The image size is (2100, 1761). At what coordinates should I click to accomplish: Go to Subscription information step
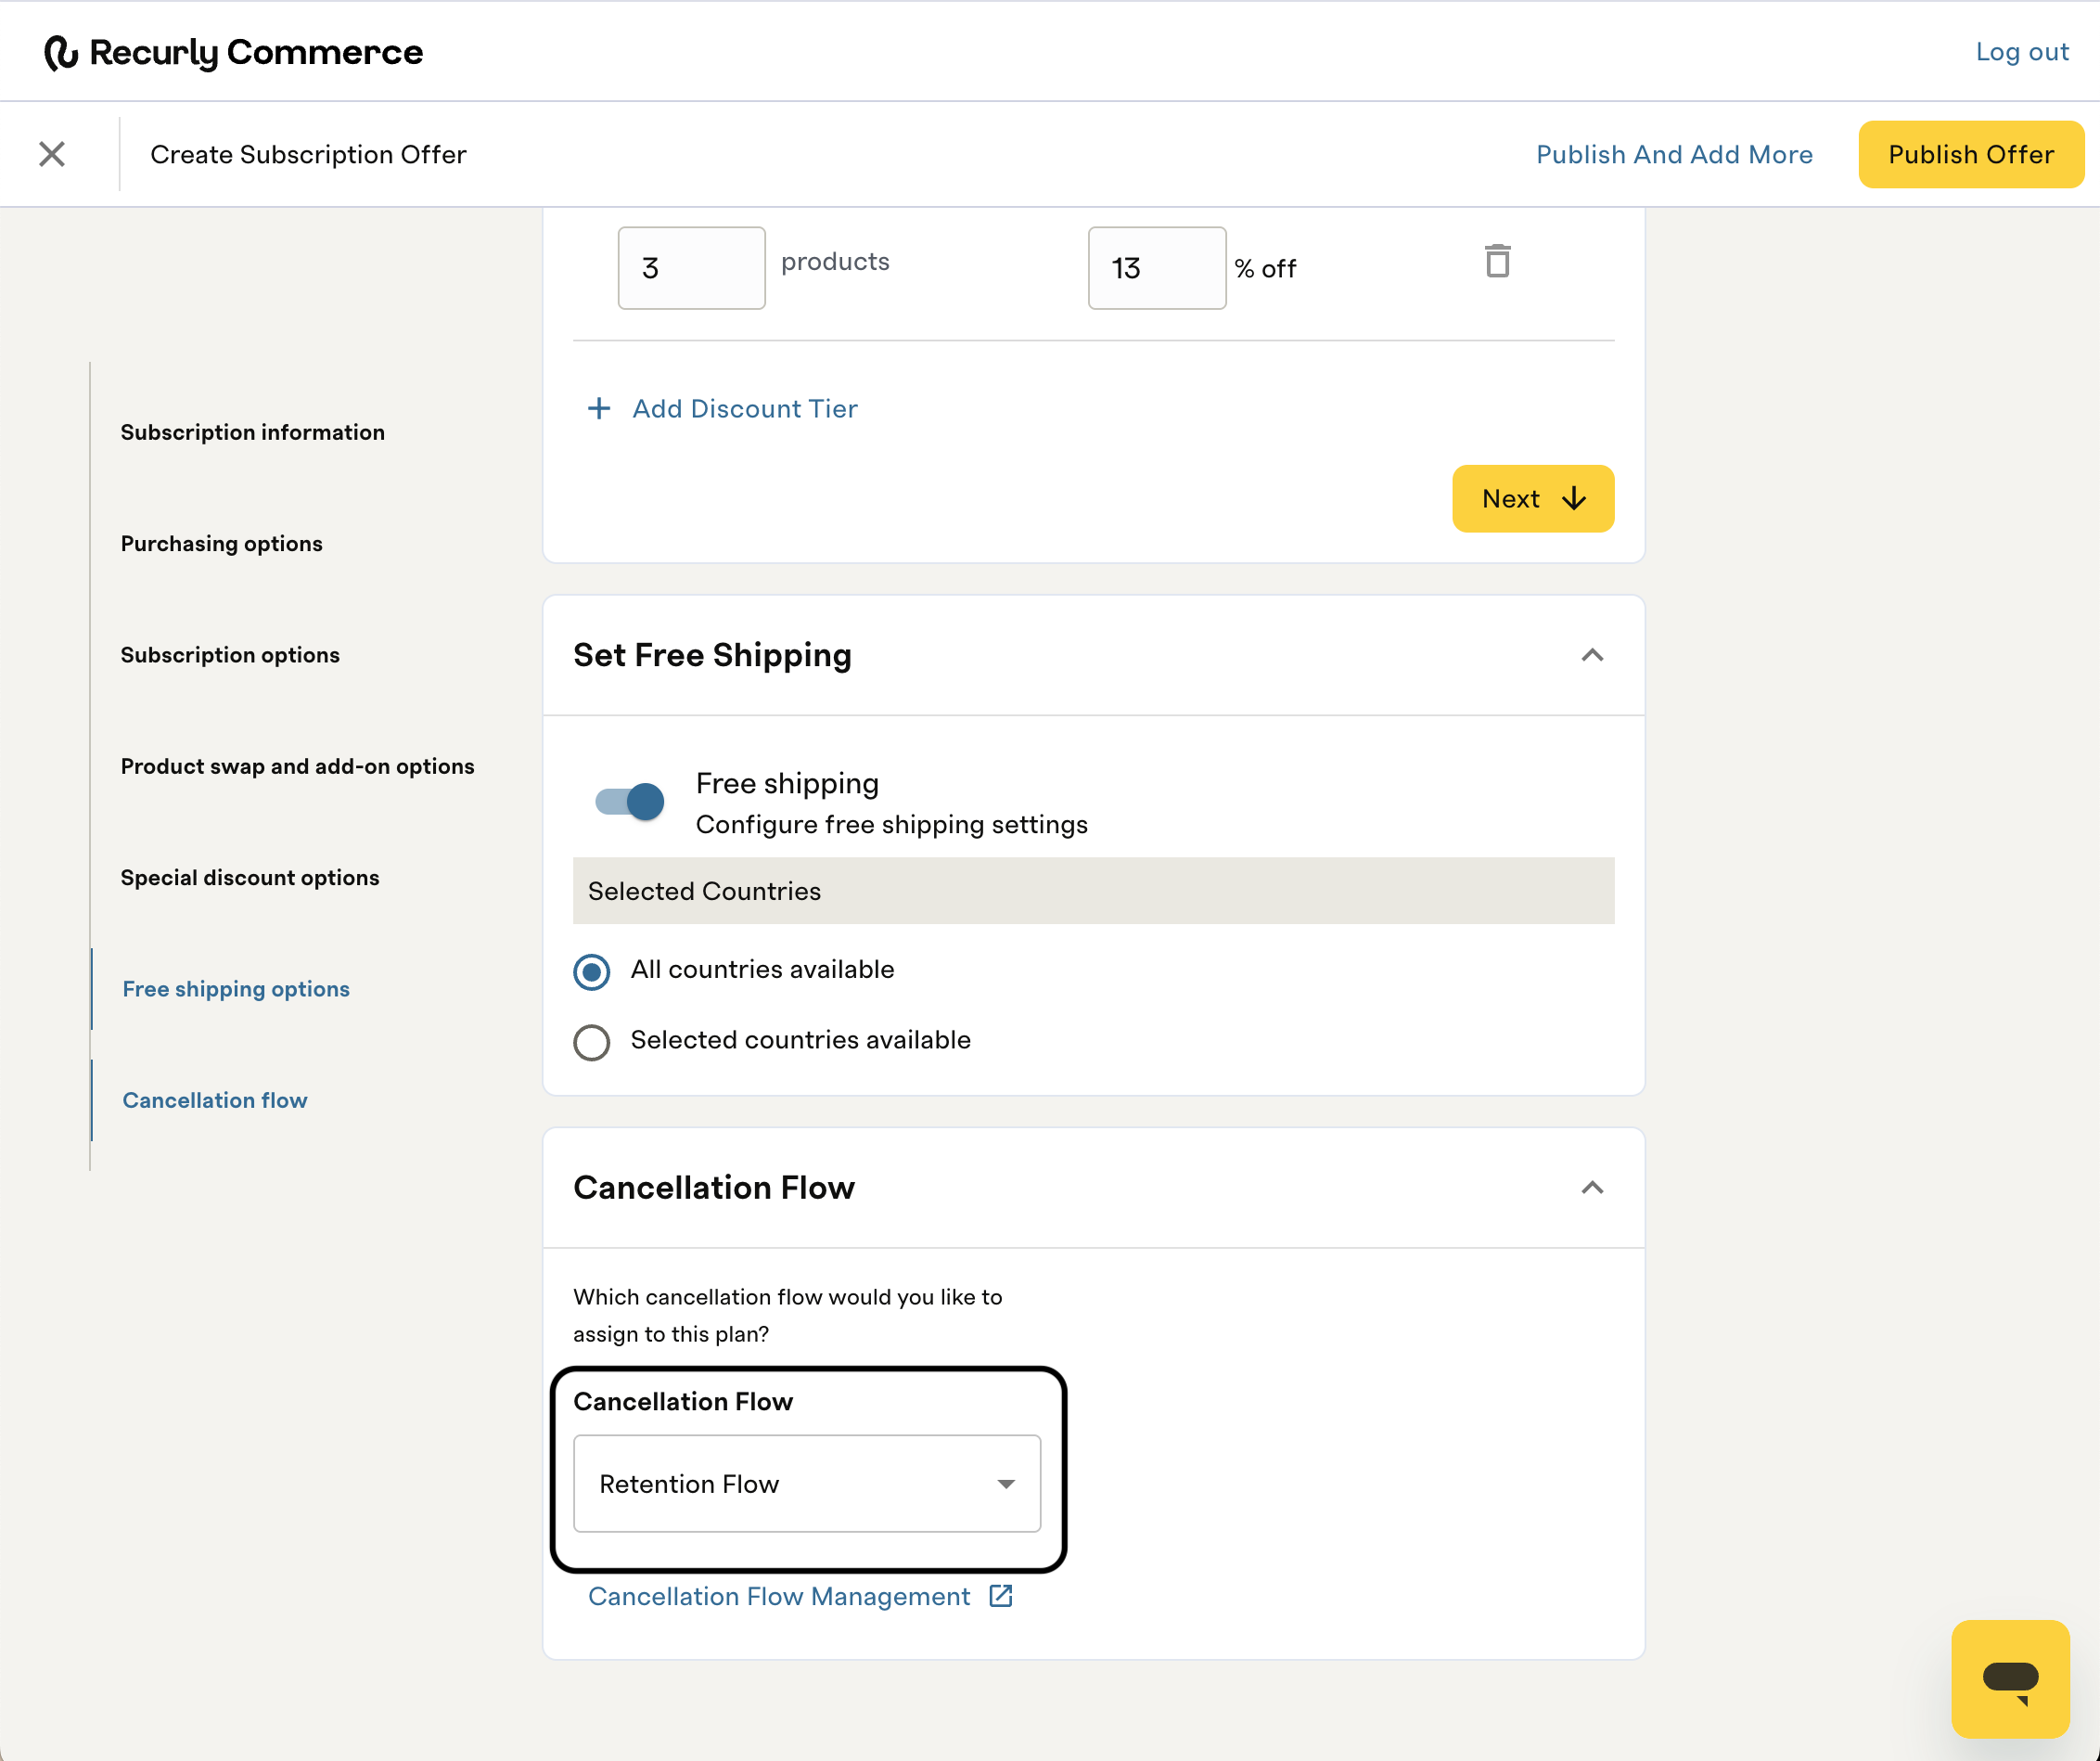[252, 432]
